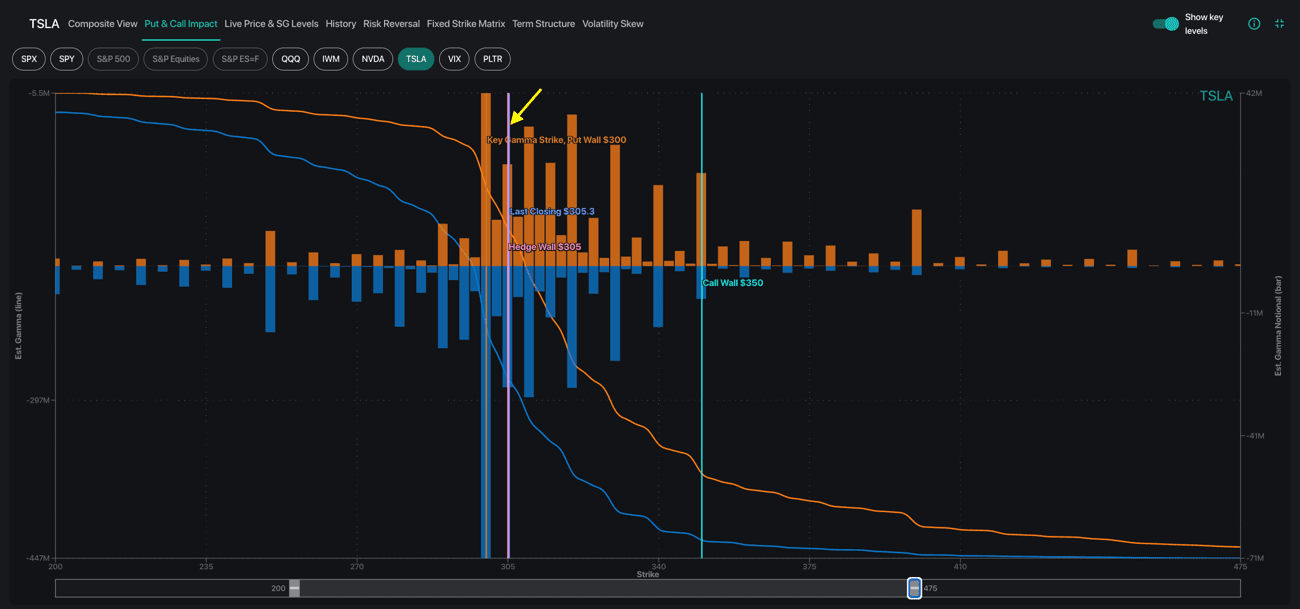The width and height of the screenshot is (1300, 609).
Task: Click the exit fullscreen collapse icon
Action: point(1279,23)
